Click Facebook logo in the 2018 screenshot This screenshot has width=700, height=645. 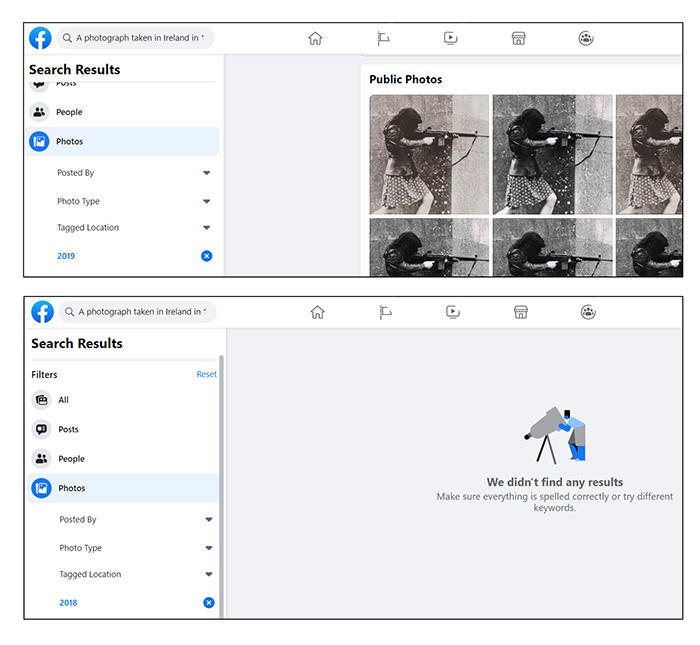click(42, 312)
